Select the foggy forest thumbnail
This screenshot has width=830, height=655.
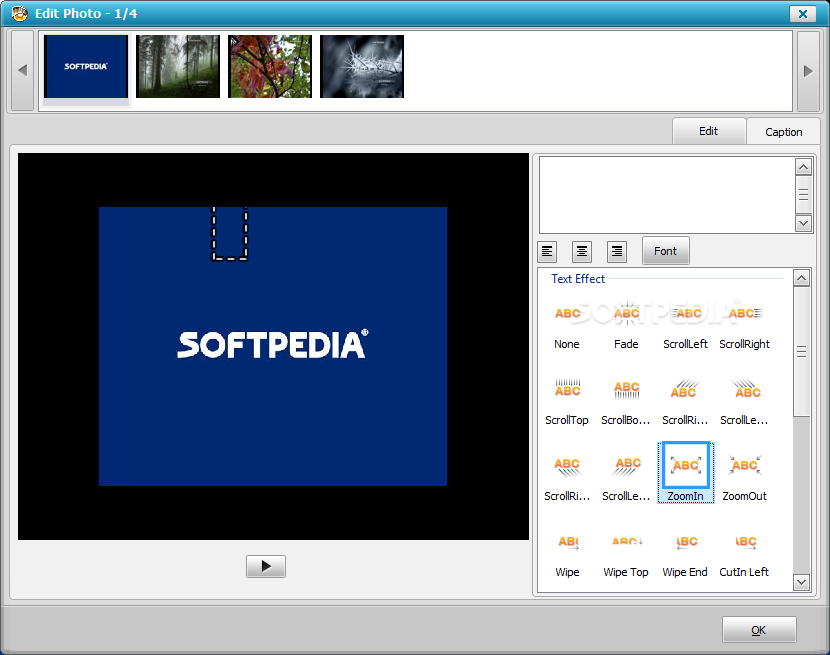click(x=178, y=67)
